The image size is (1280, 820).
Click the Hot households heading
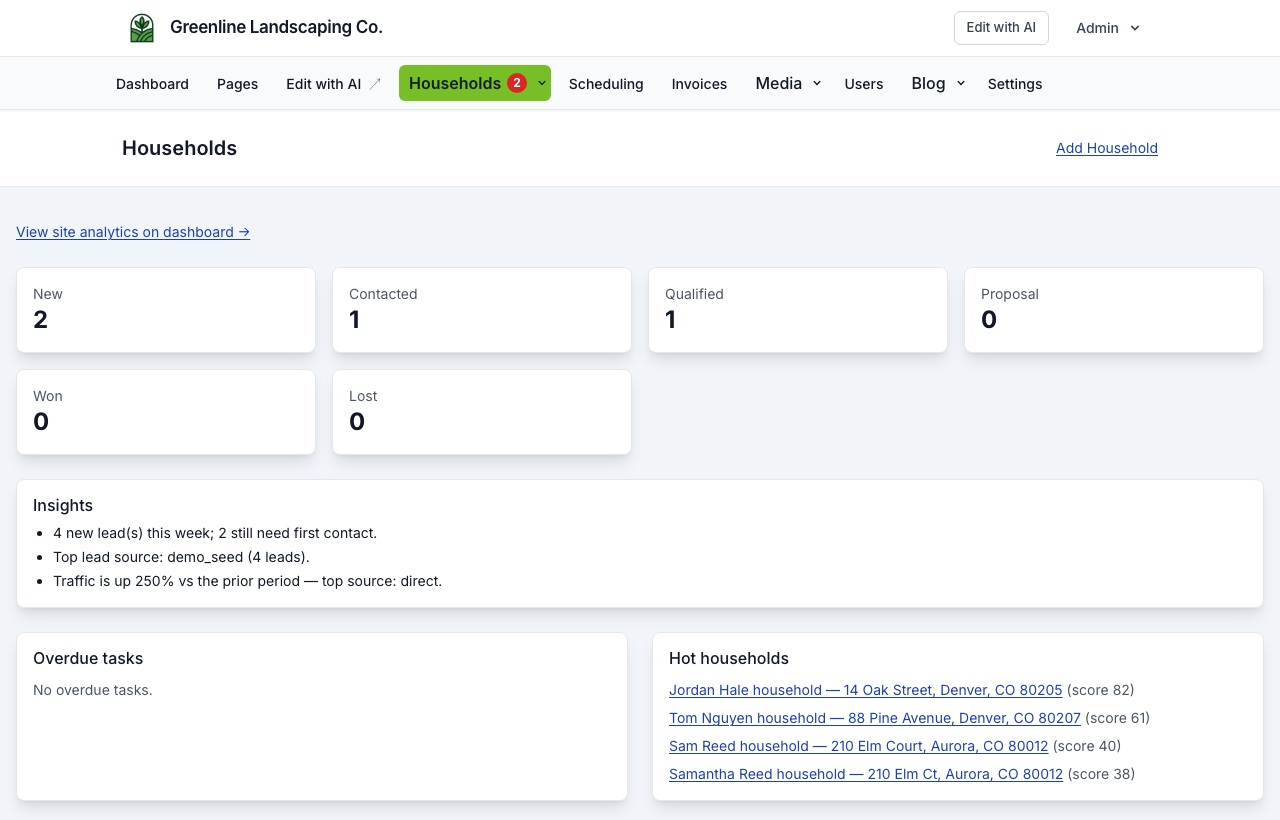tap(729, 658)
